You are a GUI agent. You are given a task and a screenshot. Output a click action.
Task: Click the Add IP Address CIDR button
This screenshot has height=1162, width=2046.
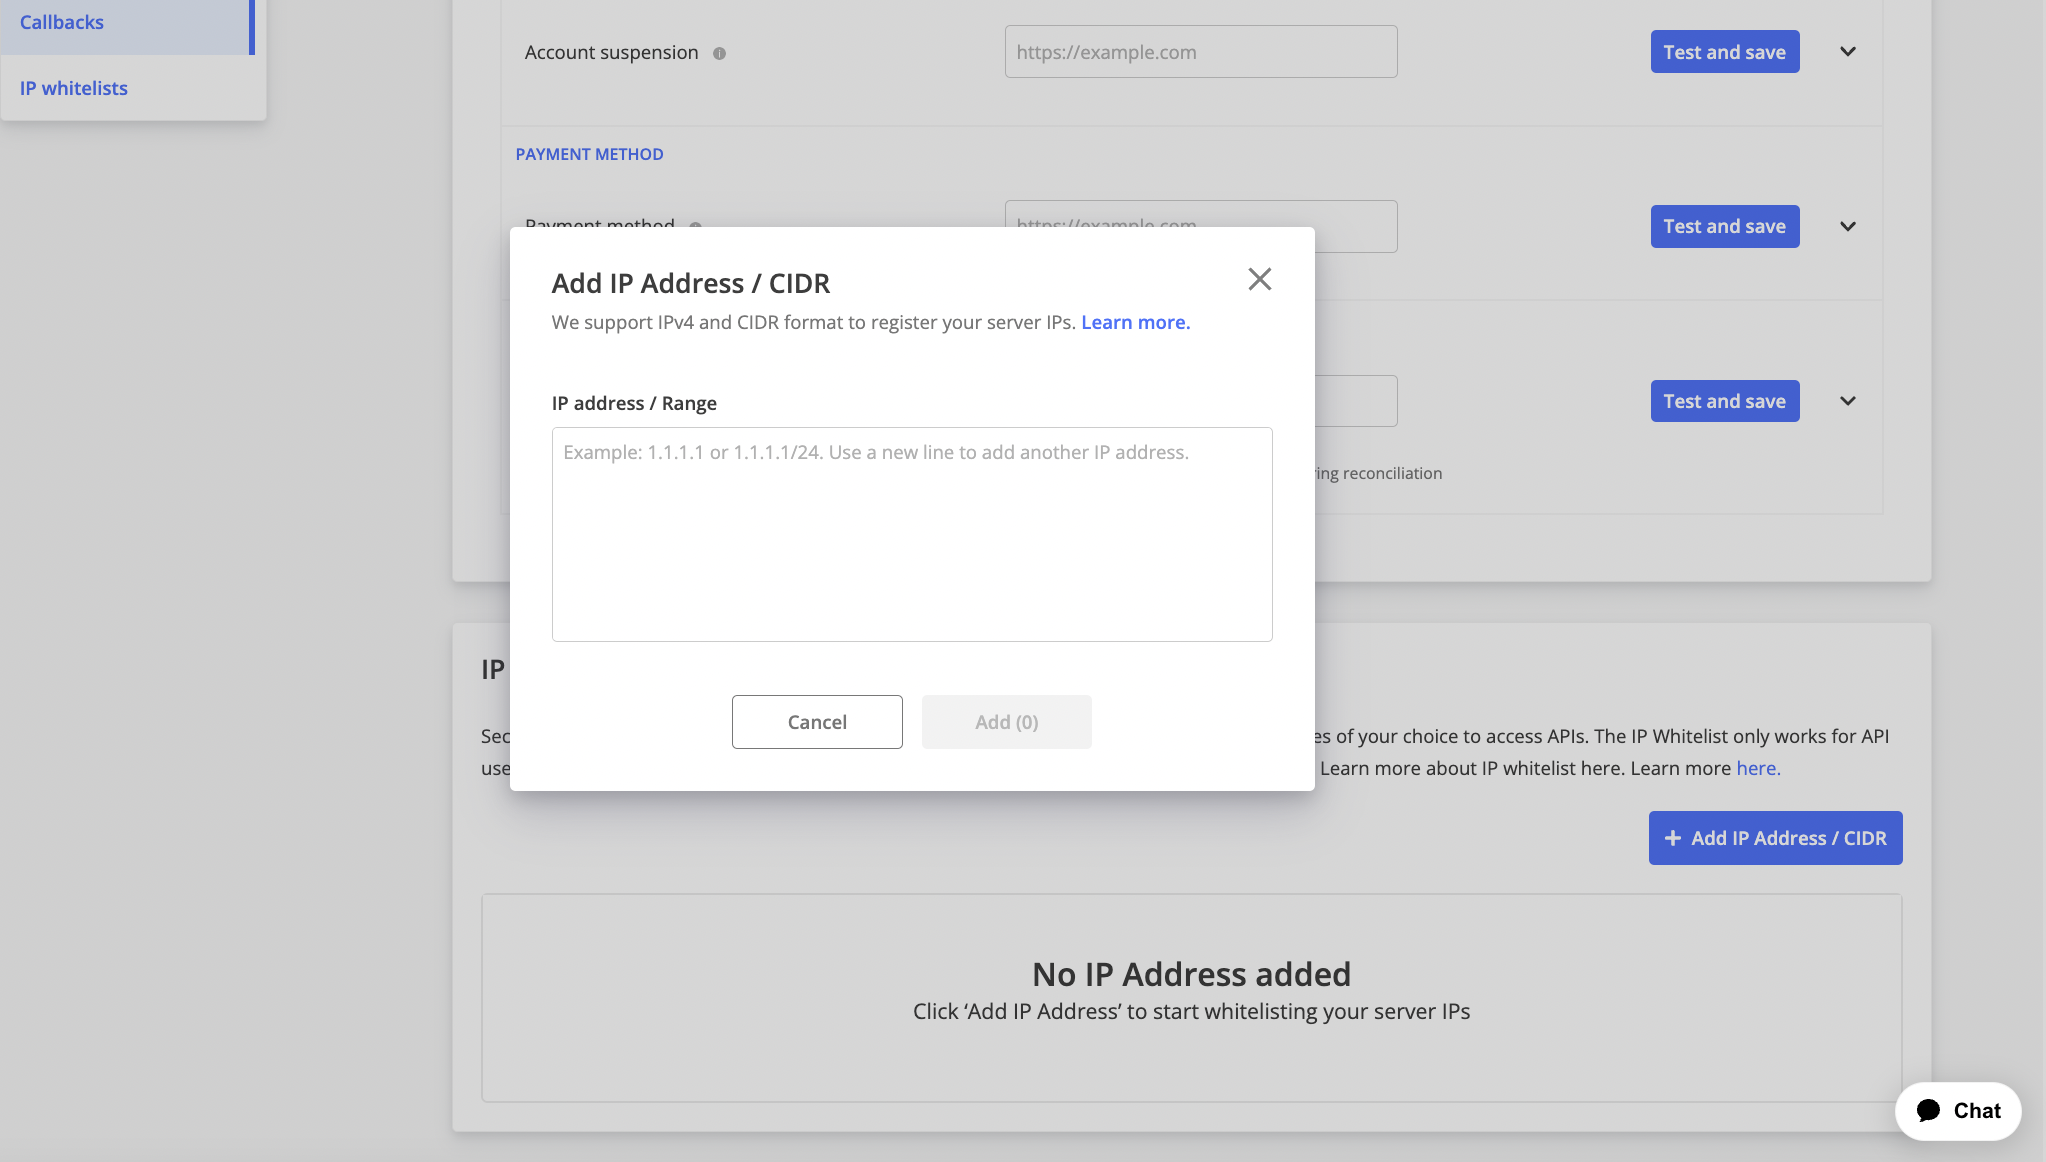pos(1776,837)
